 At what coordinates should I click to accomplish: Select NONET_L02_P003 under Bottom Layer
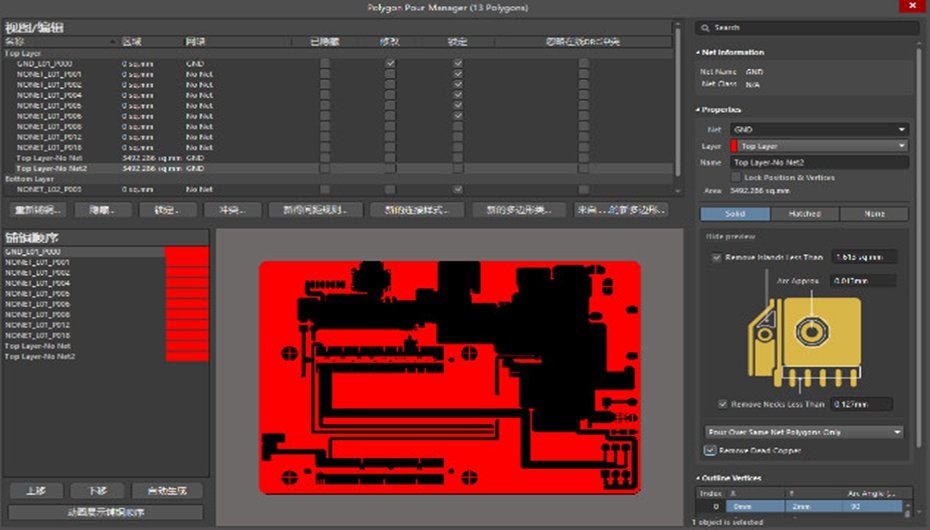point(339,190)
